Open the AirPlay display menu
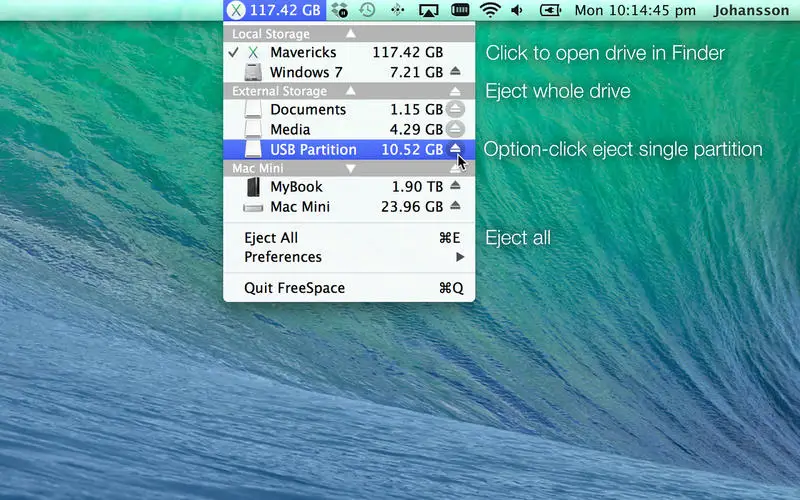The width and height of the screenshot is (800, 500). pyautogui.click(x=429, y=10)
